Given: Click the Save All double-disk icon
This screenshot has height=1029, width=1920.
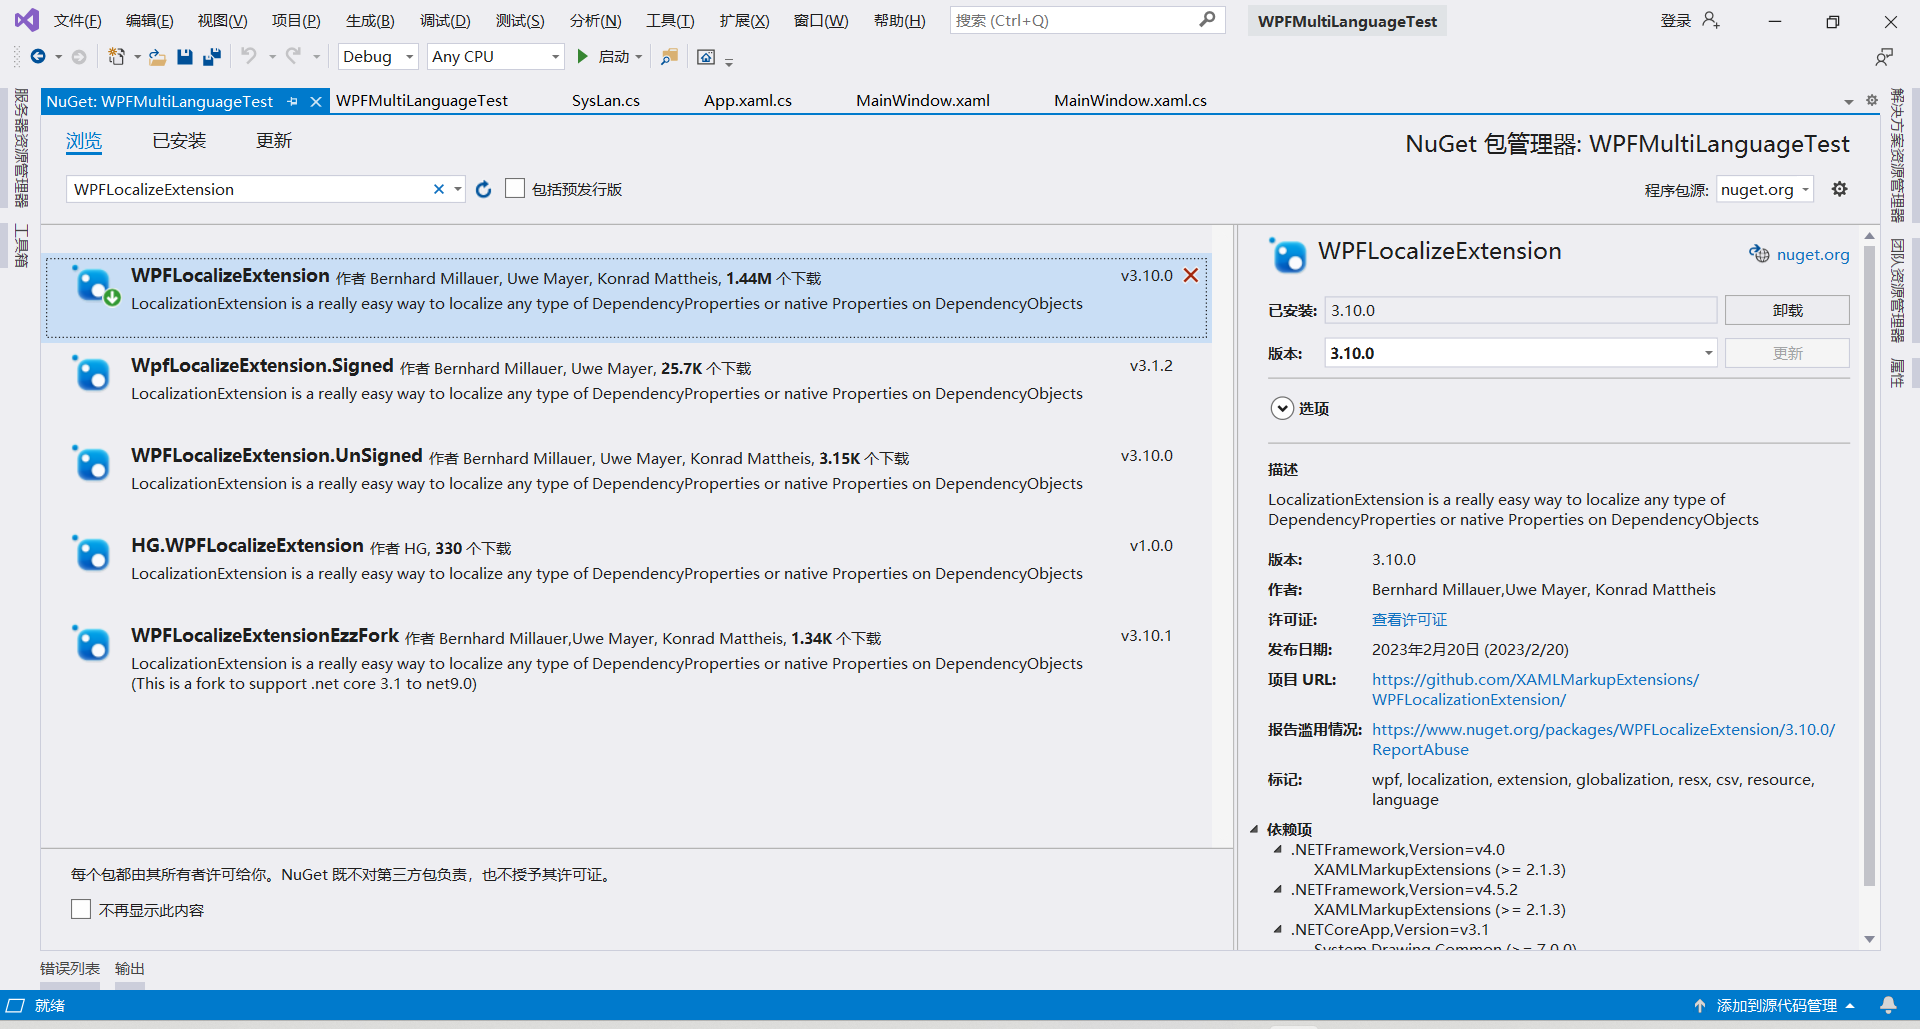Looking at the screenshot, I should [x=212, y=57].
